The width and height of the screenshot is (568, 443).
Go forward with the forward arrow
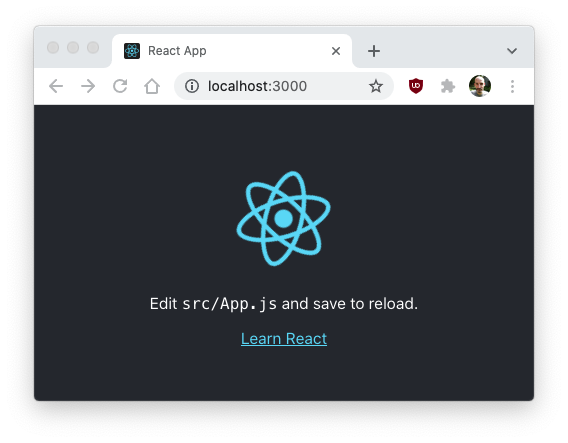[x=88, y=86]
